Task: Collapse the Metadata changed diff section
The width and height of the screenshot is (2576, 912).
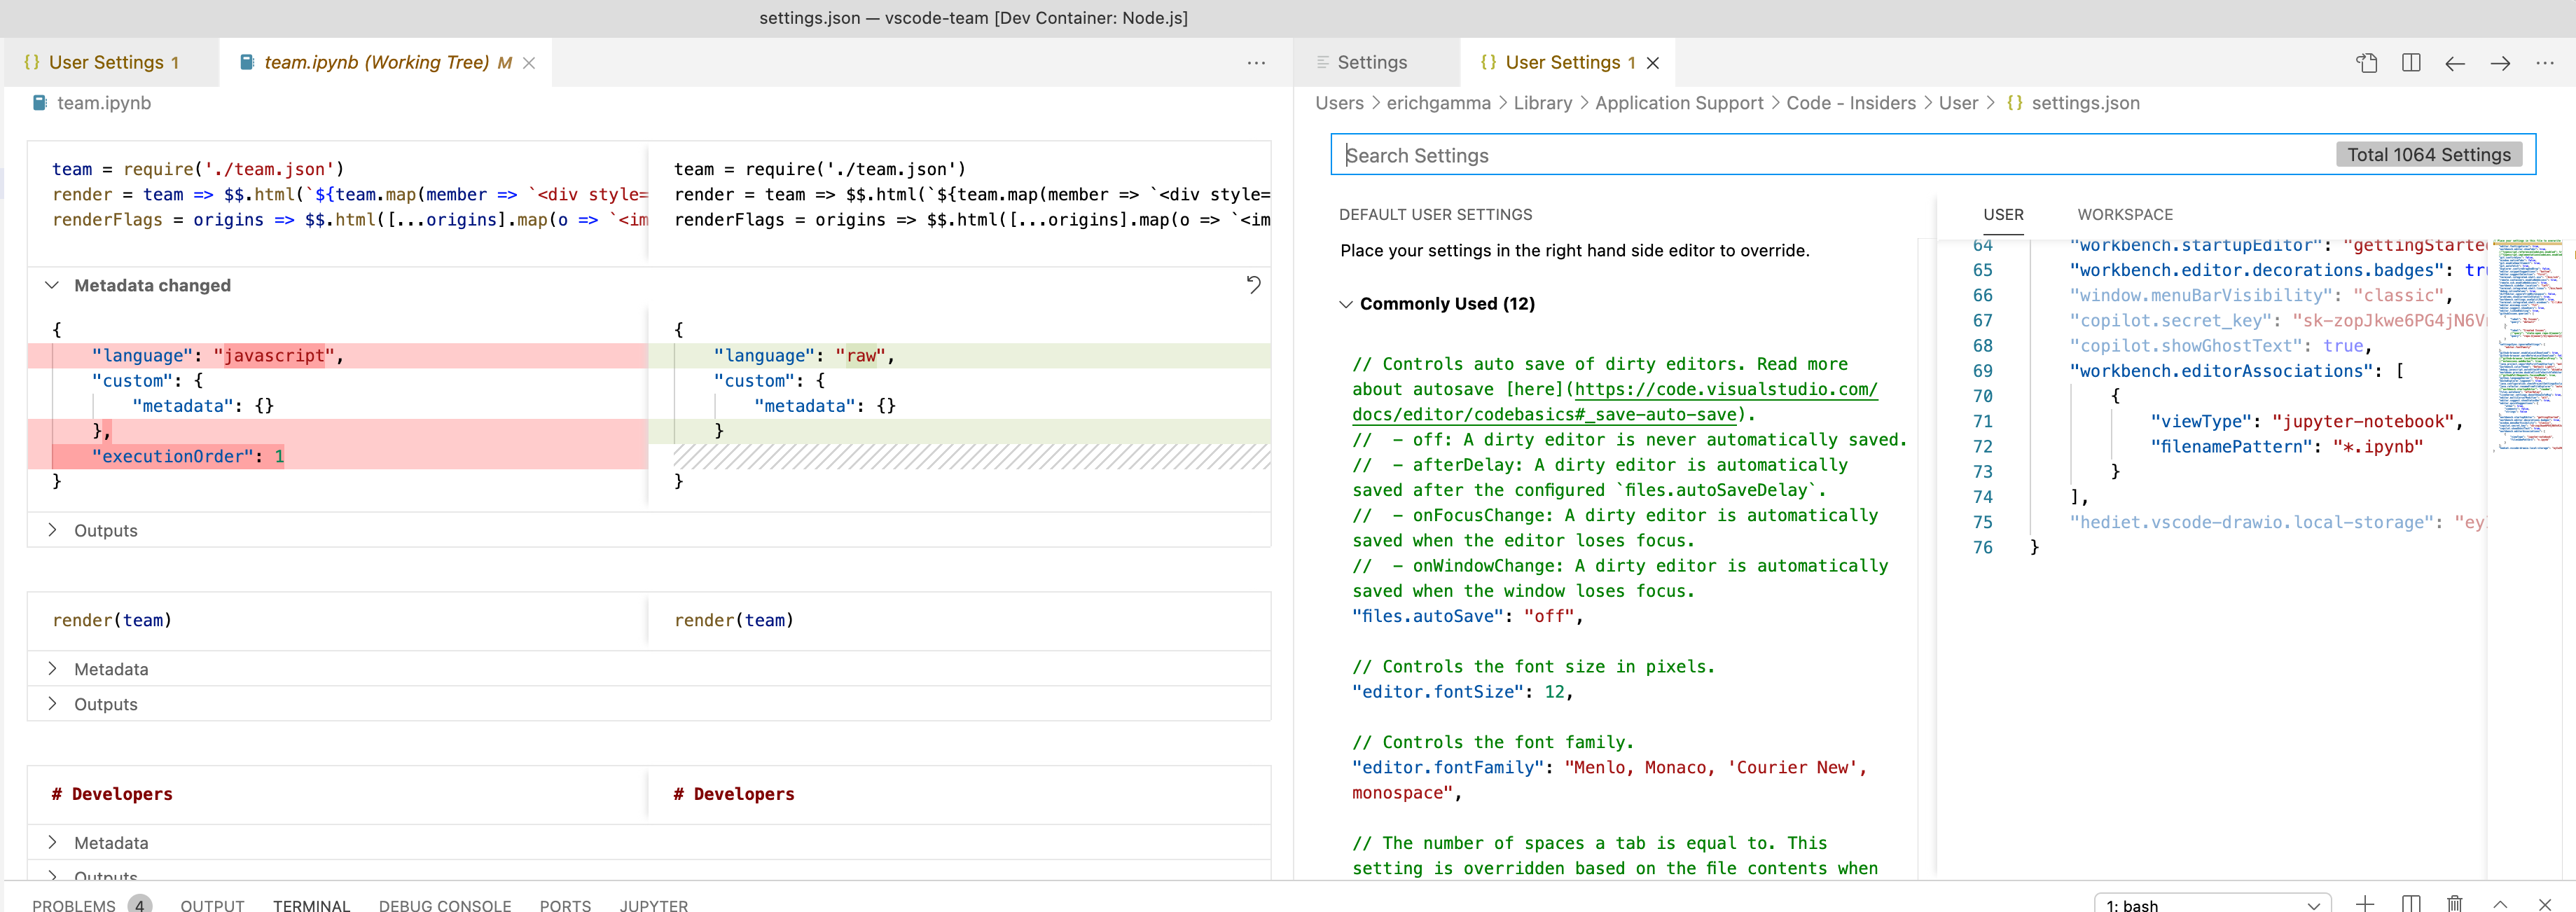Action: click(52, 285)
